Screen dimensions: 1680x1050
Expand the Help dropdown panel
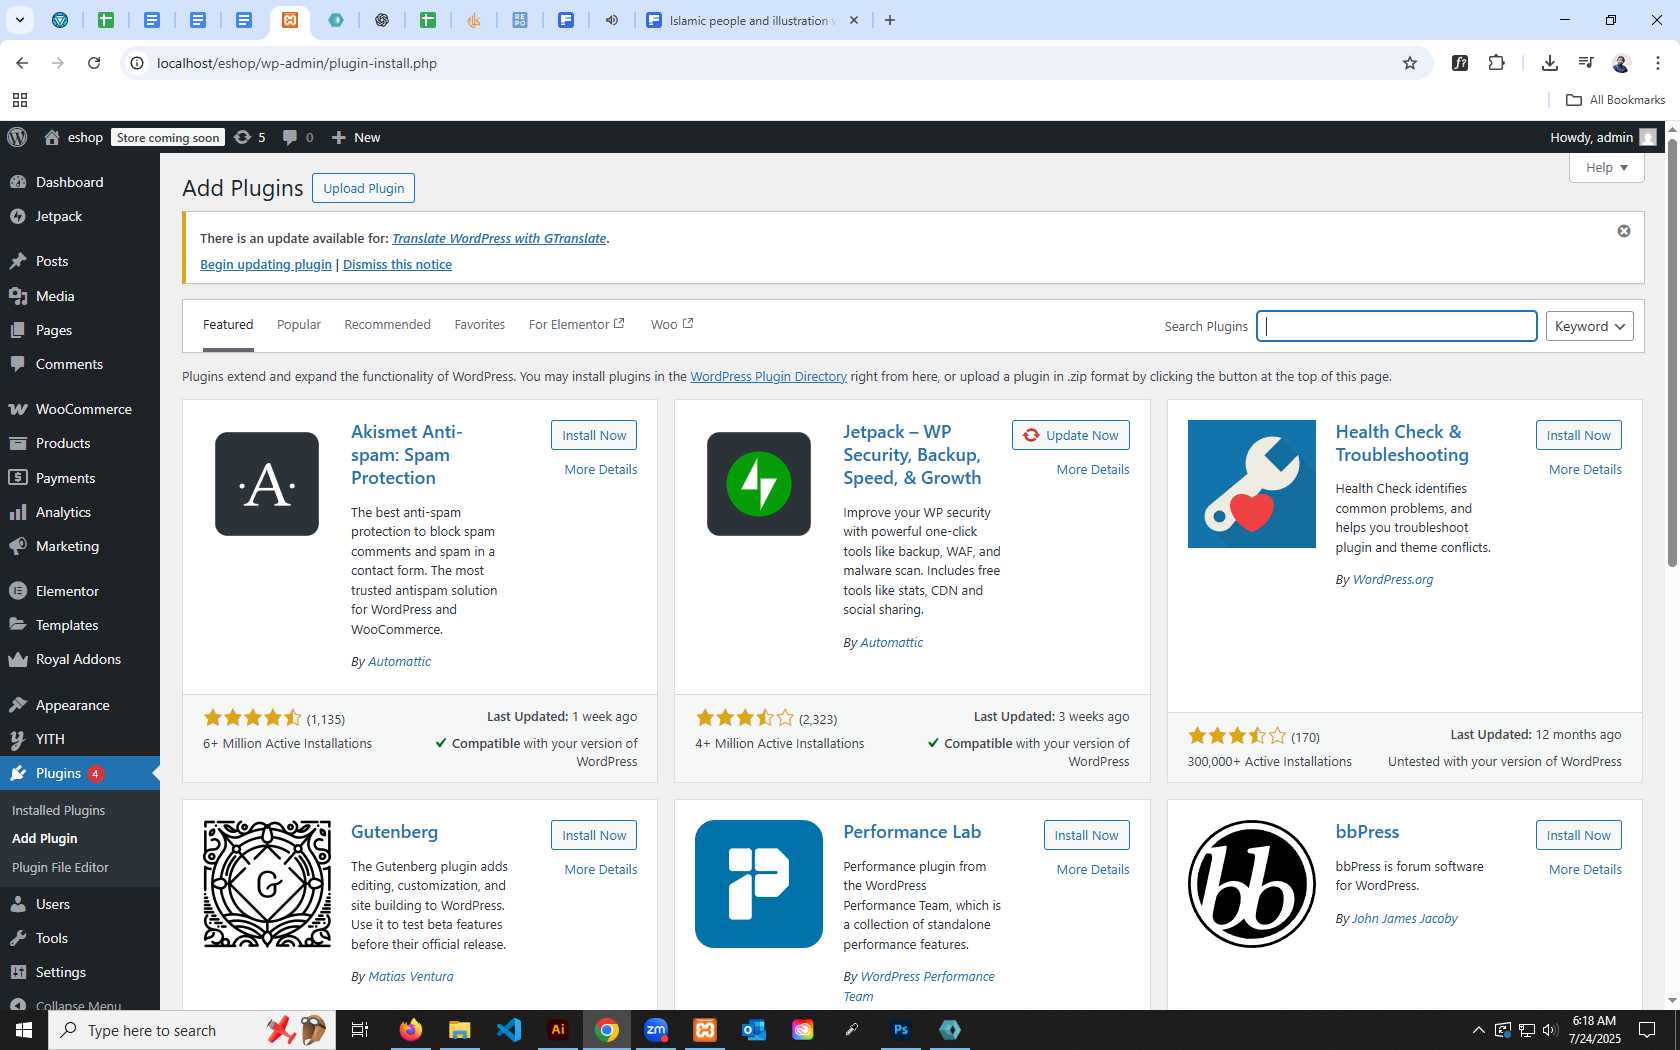[x=1606, y=167]
